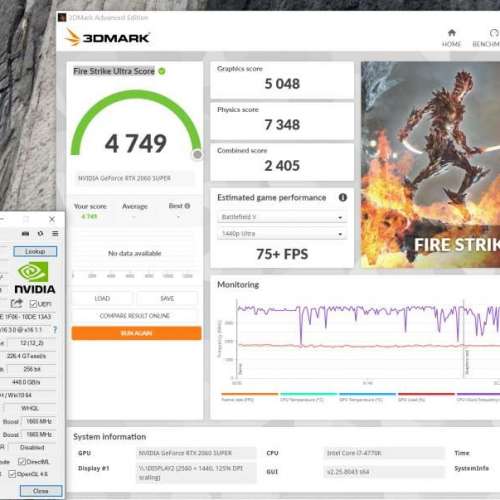Screen dimensions: 500x500
Task: Click the 3DMark title bar app icon
Action: [62, 17]
